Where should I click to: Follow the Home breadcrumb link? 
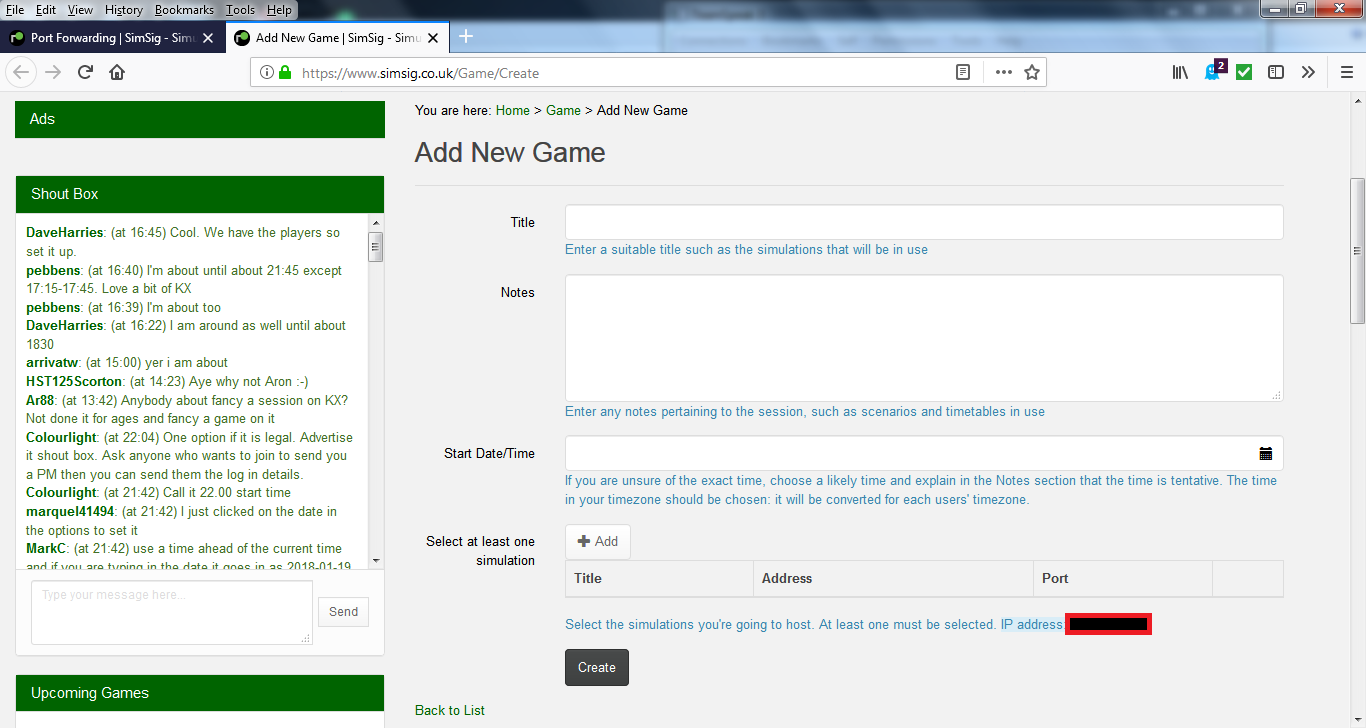click(x=513, y=110)
